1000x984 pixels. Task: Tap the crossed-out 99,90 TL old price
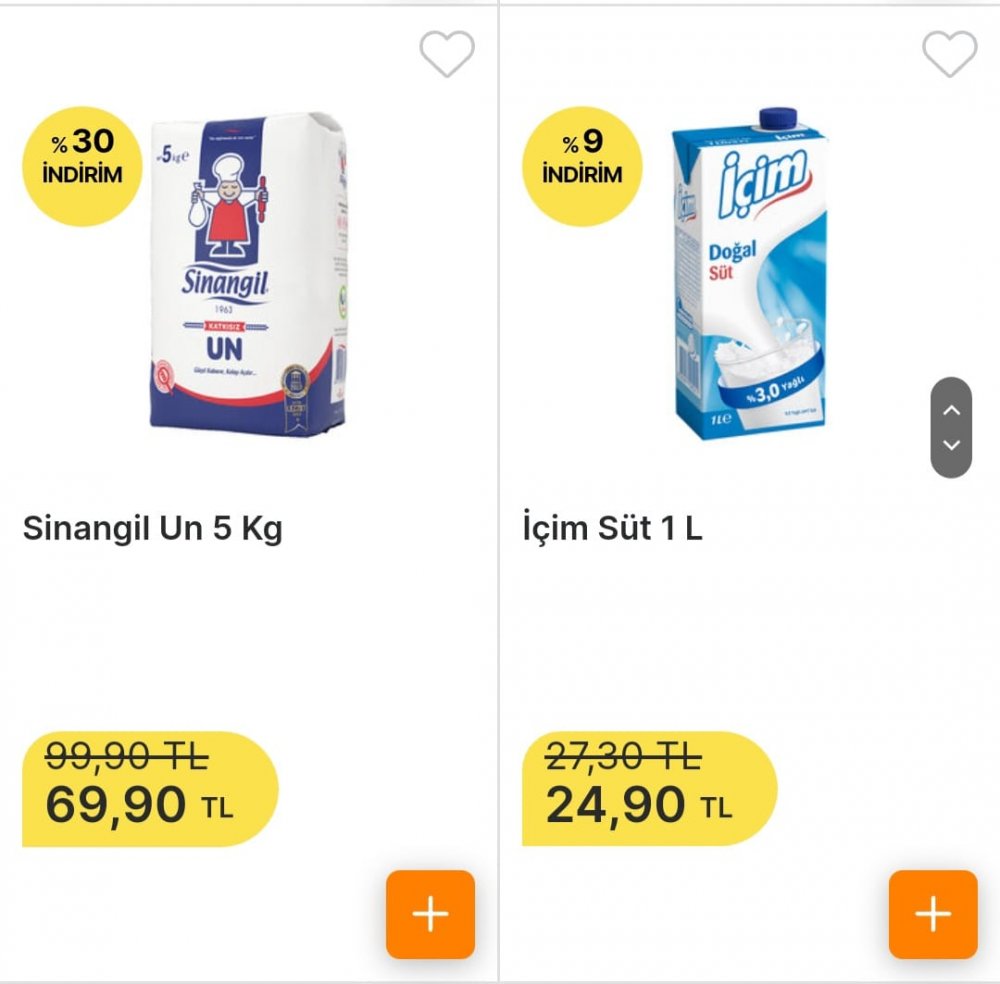point(126,757)
